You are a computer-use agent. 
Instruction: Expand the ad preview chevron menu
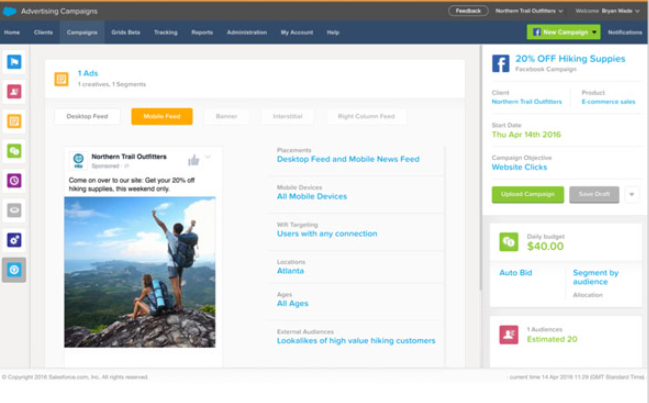[x=208, y=157]
